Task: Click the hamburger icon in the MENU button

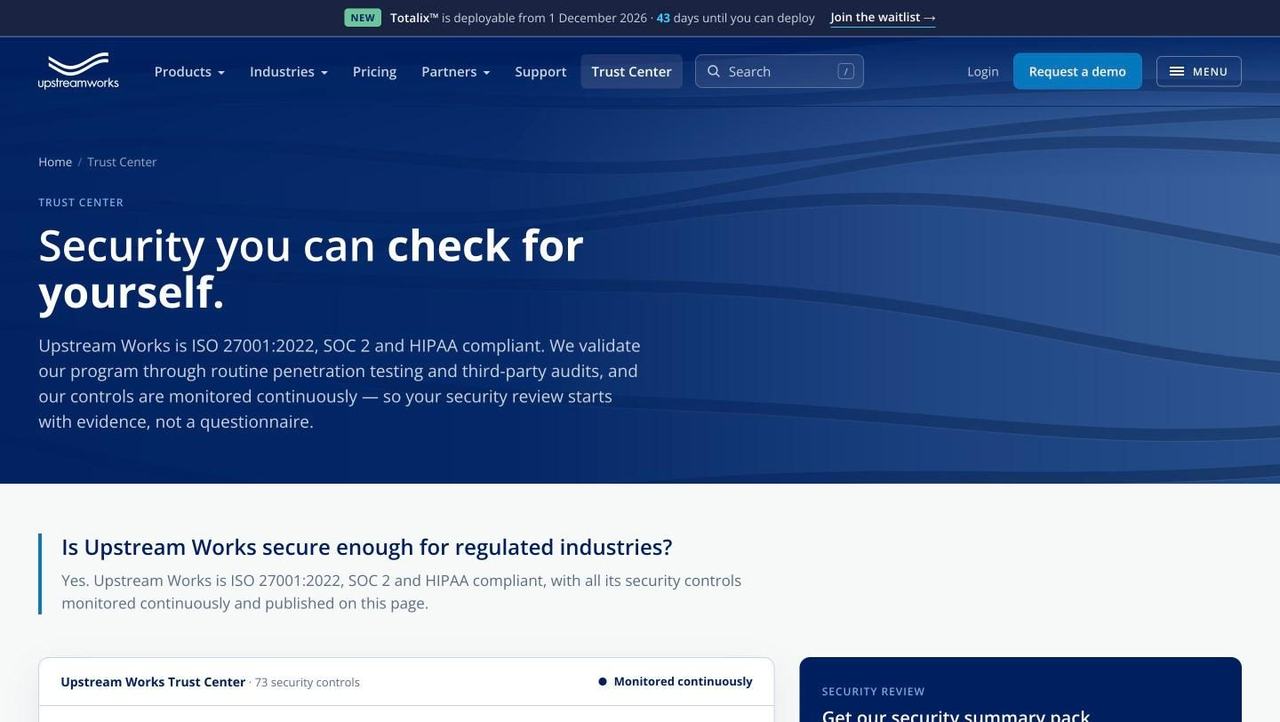Action: tap(1177, 71)
